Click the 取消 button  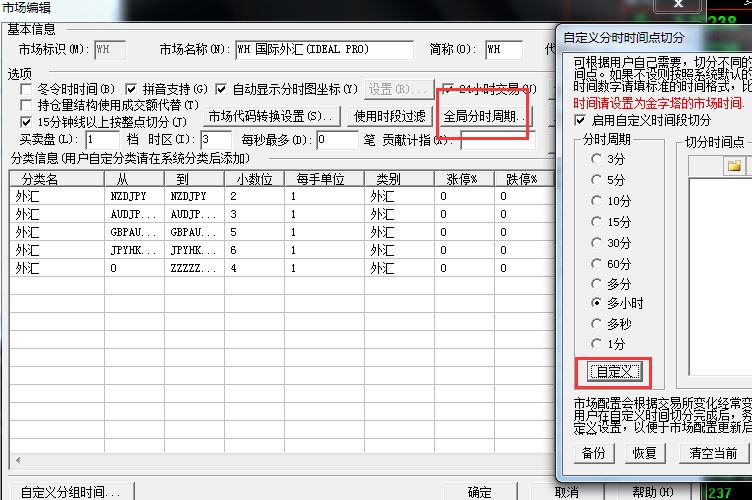point(567,492)
